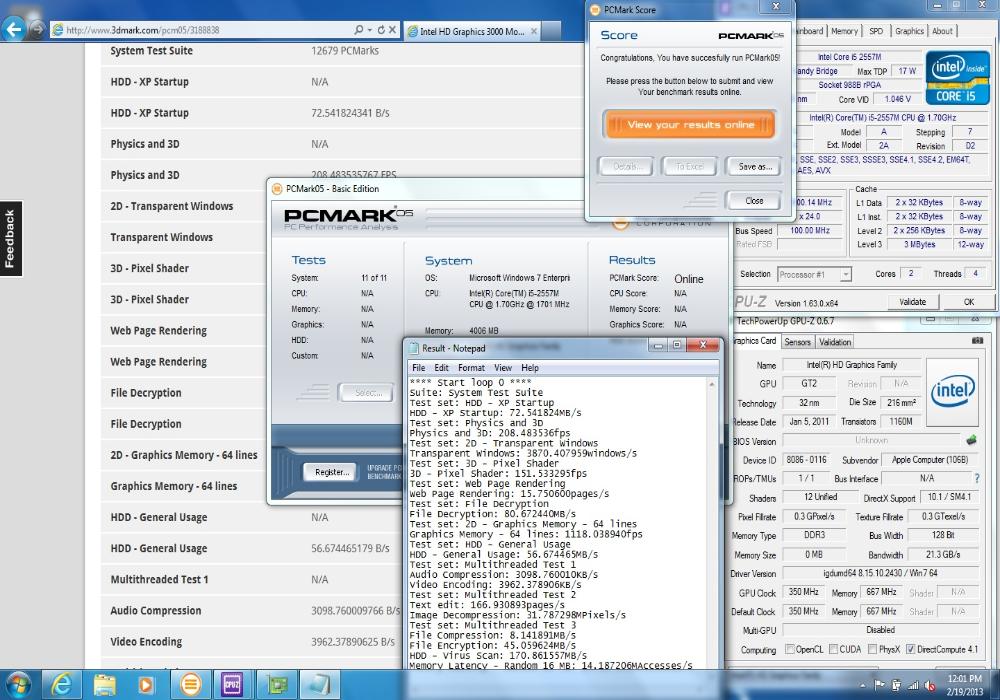
Task: Open the File menu in Notepad
Action: (418, 368)
